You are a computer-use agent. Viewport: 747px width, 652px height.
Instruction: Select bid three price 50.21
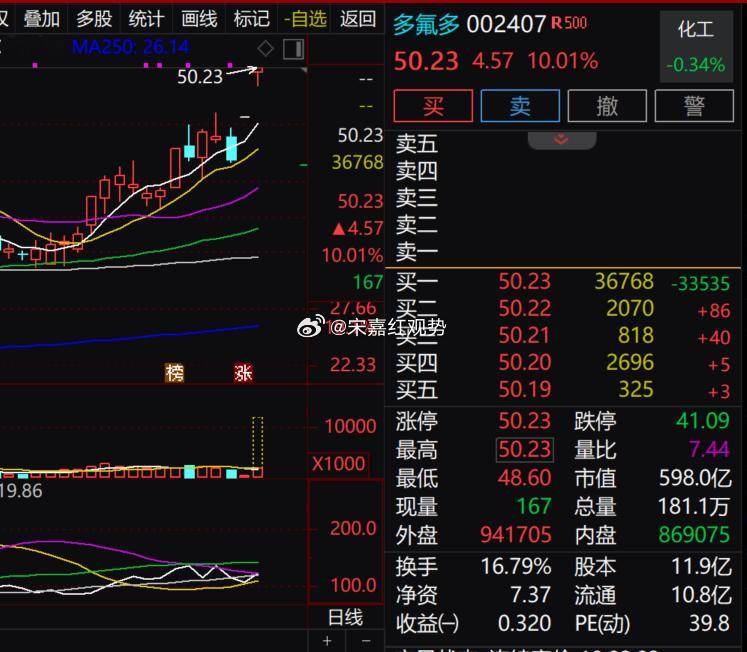click(x=525, y=336)
